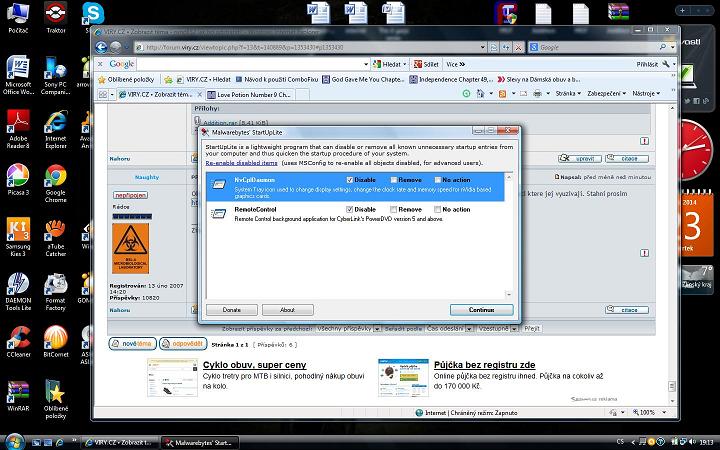The width and height of the screenshot is (720, 450).
Task: Check Remove option for RemoteControl
Action: pyautogui.click(x=392, y=209)
